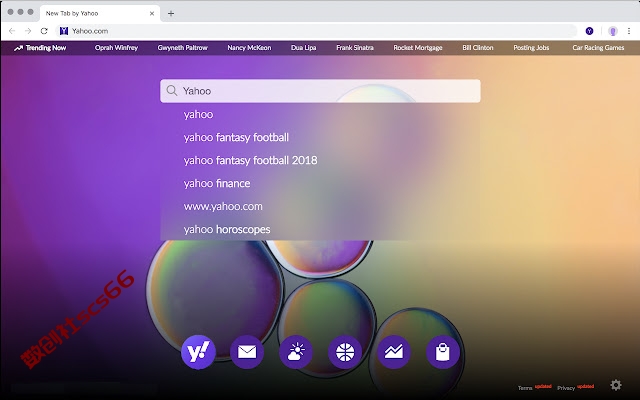Open the Yahoo homepage shortcut icon

click(198, 352)
